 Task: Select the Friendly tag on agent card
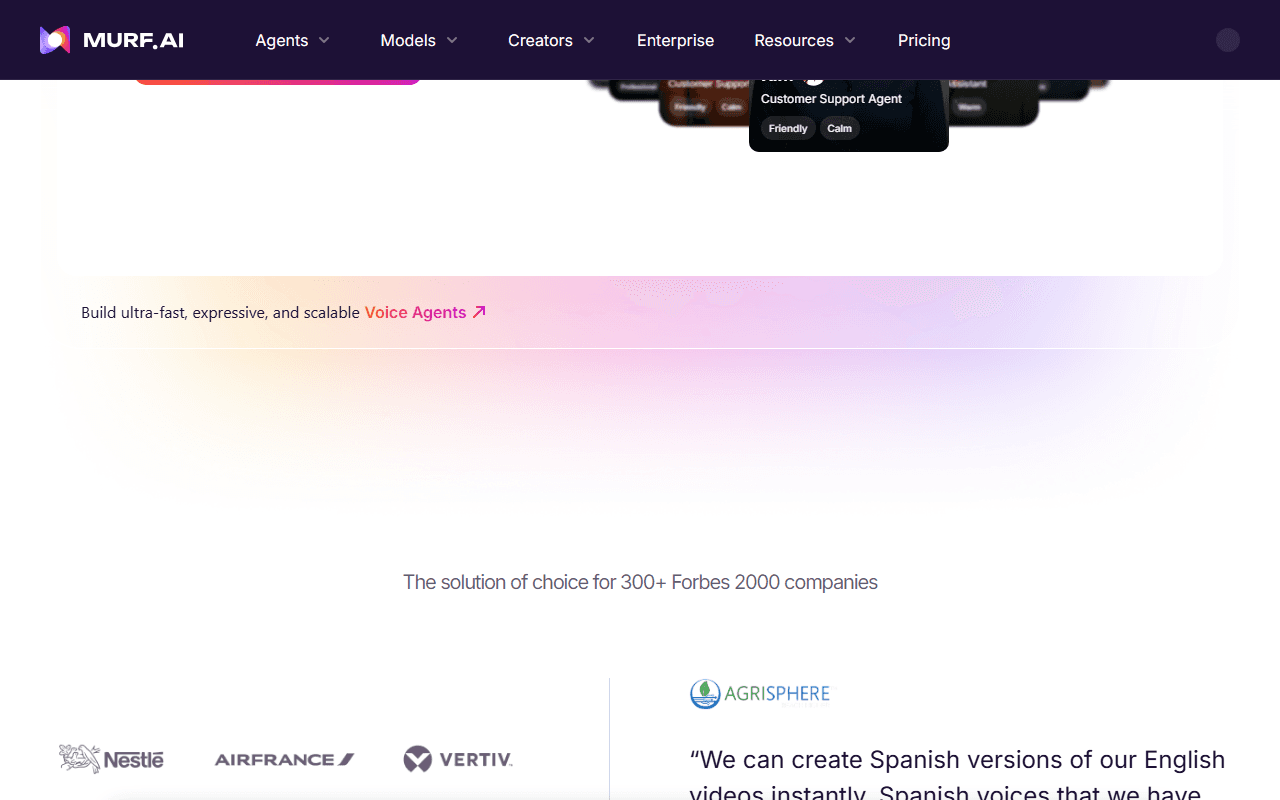tap(788, 128)
